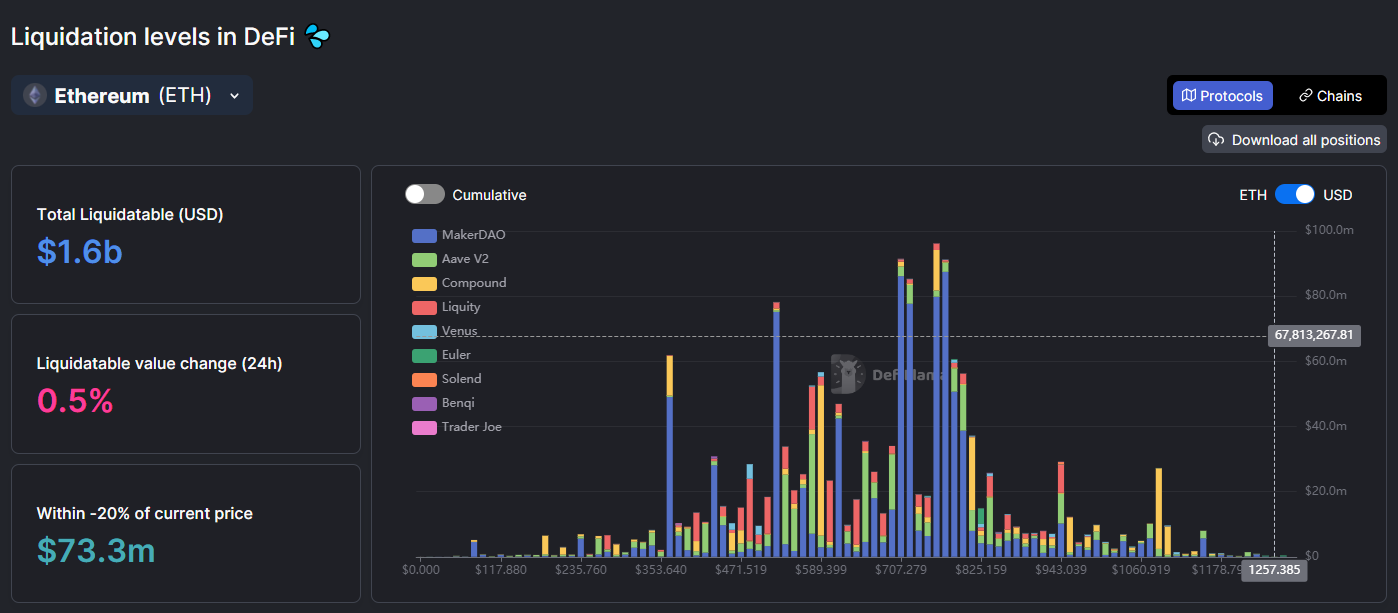1398x613 pixels.
Task: Toggle MakerDAO legend swatch
Action: (x=424, y=235)
